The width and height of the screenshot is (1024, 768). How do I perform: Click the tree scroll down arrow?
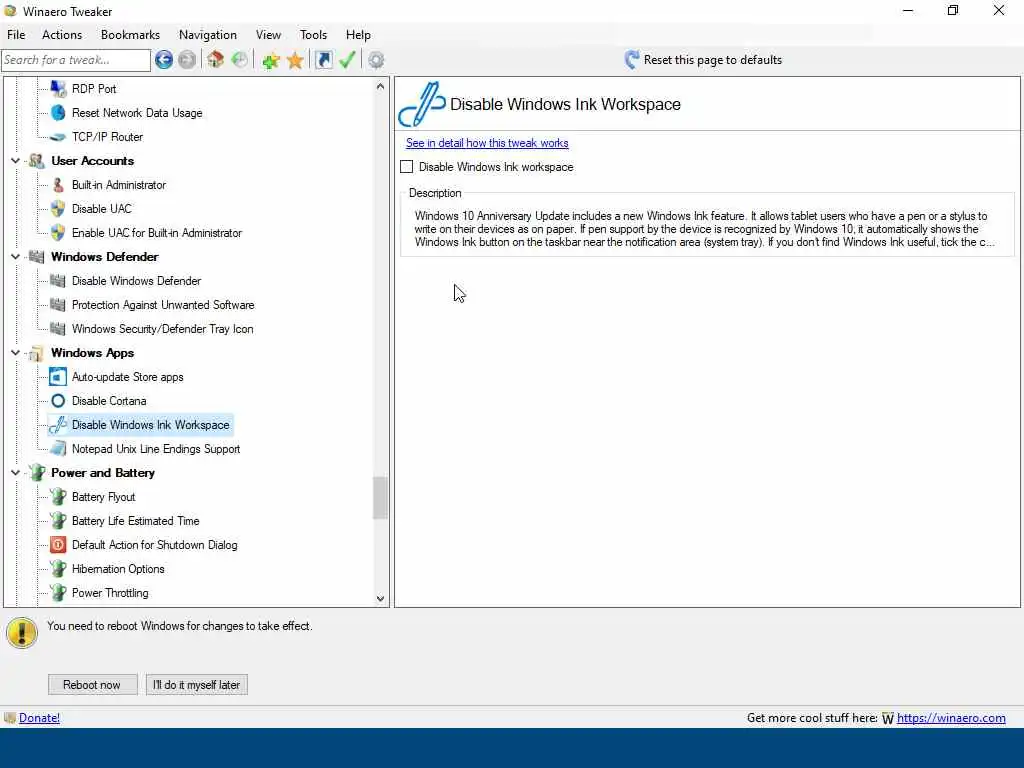(x=380, y=598)
